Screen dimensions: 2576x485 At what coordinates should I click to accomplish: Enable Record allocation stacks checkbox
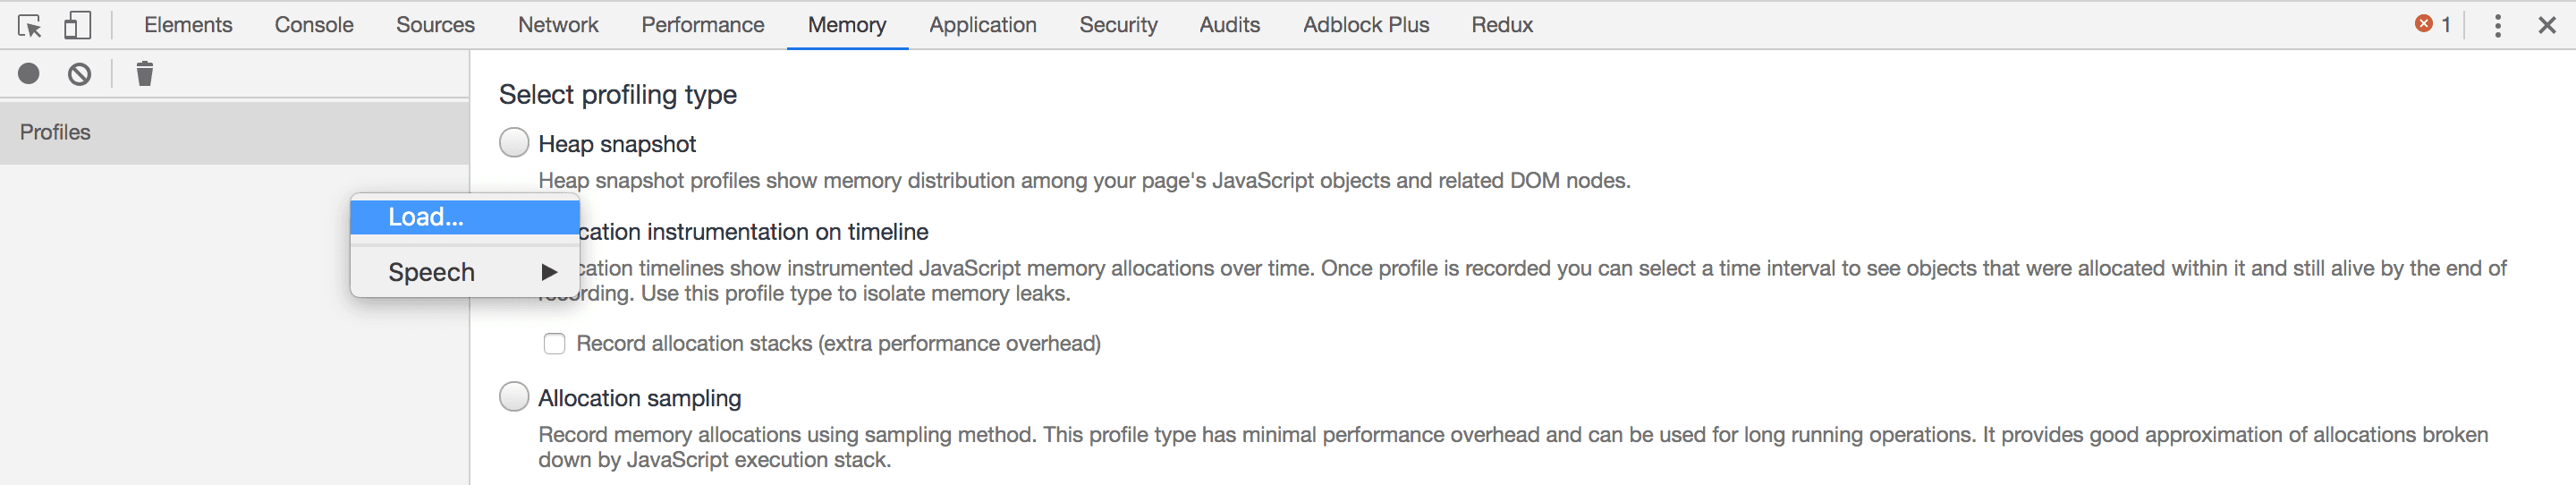554,344
